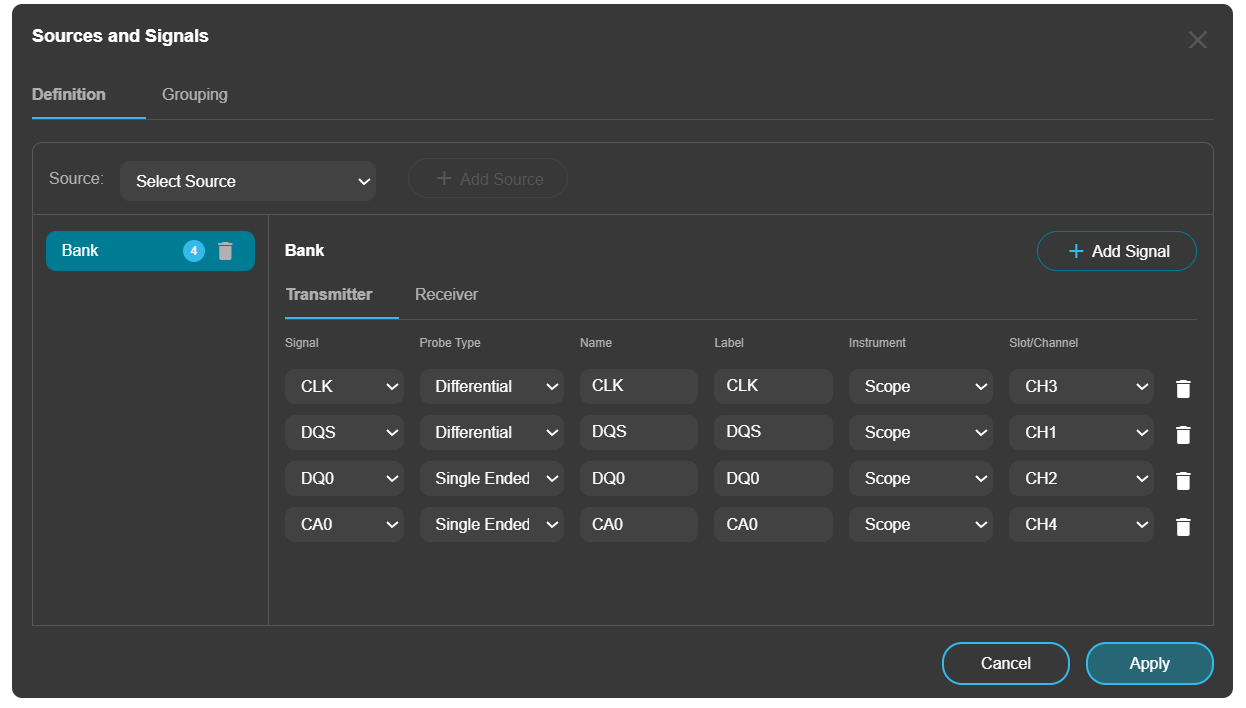Cancel the Sources and Signals dialog
1246x708 pixels.
tap(1005, 663)
